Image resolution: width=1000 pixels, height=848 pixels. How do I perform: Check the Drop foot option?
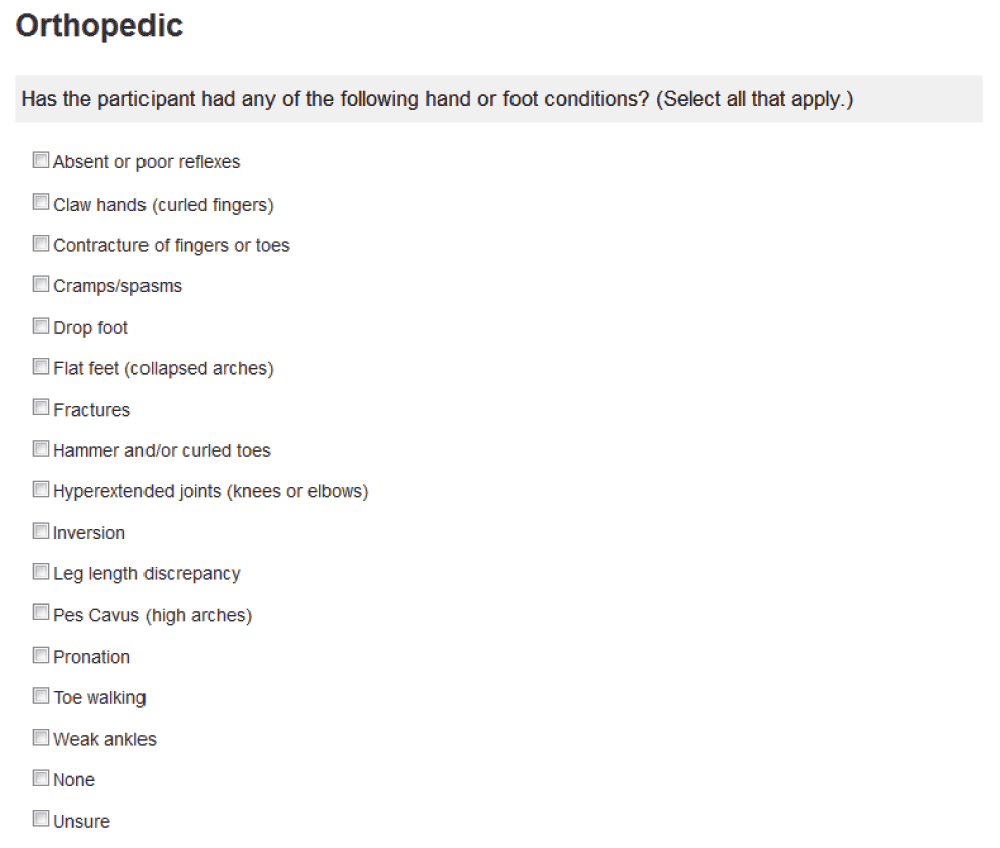41,326
